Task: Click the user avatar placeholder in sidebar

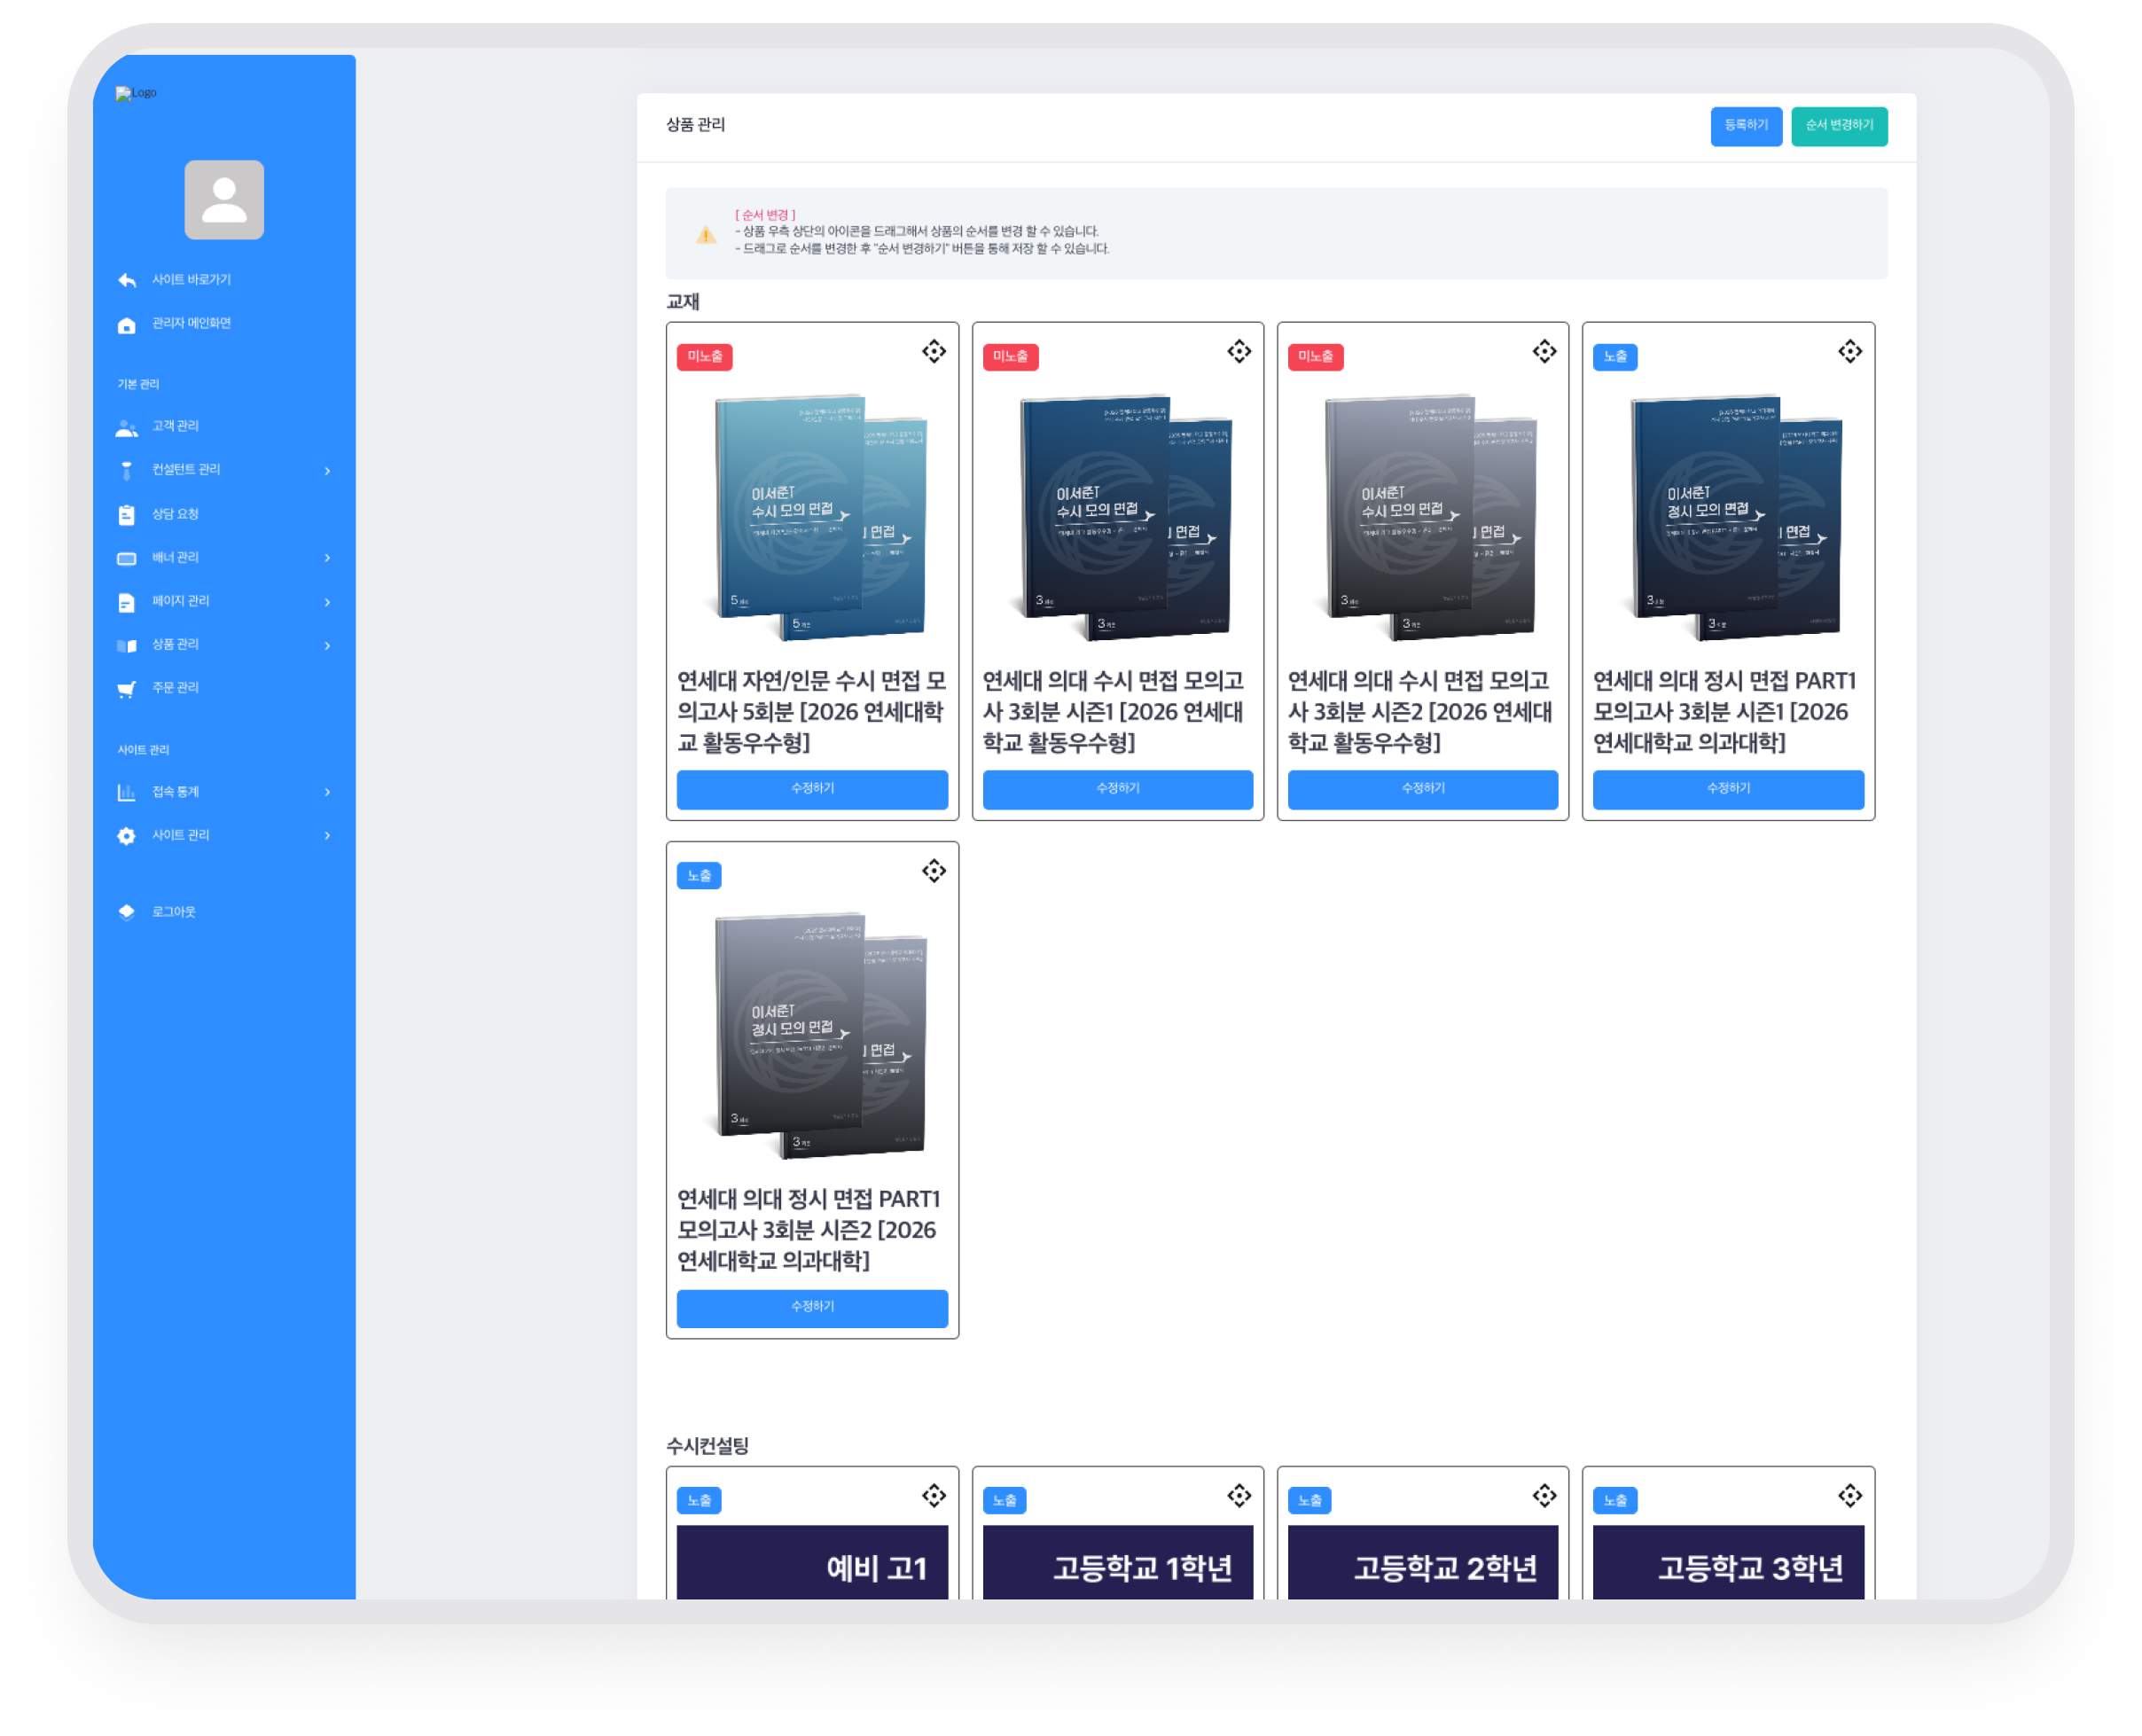Action: (x=224, y=200)
